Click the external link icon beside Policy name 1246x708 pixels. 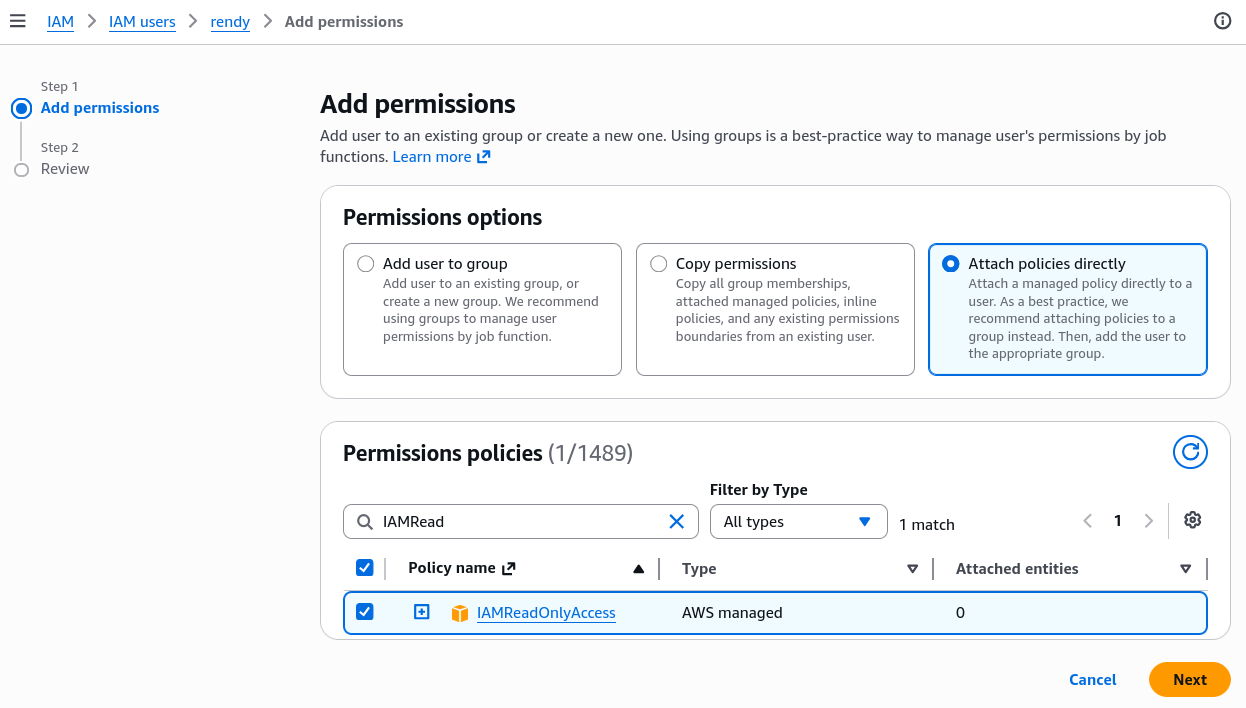508,568
